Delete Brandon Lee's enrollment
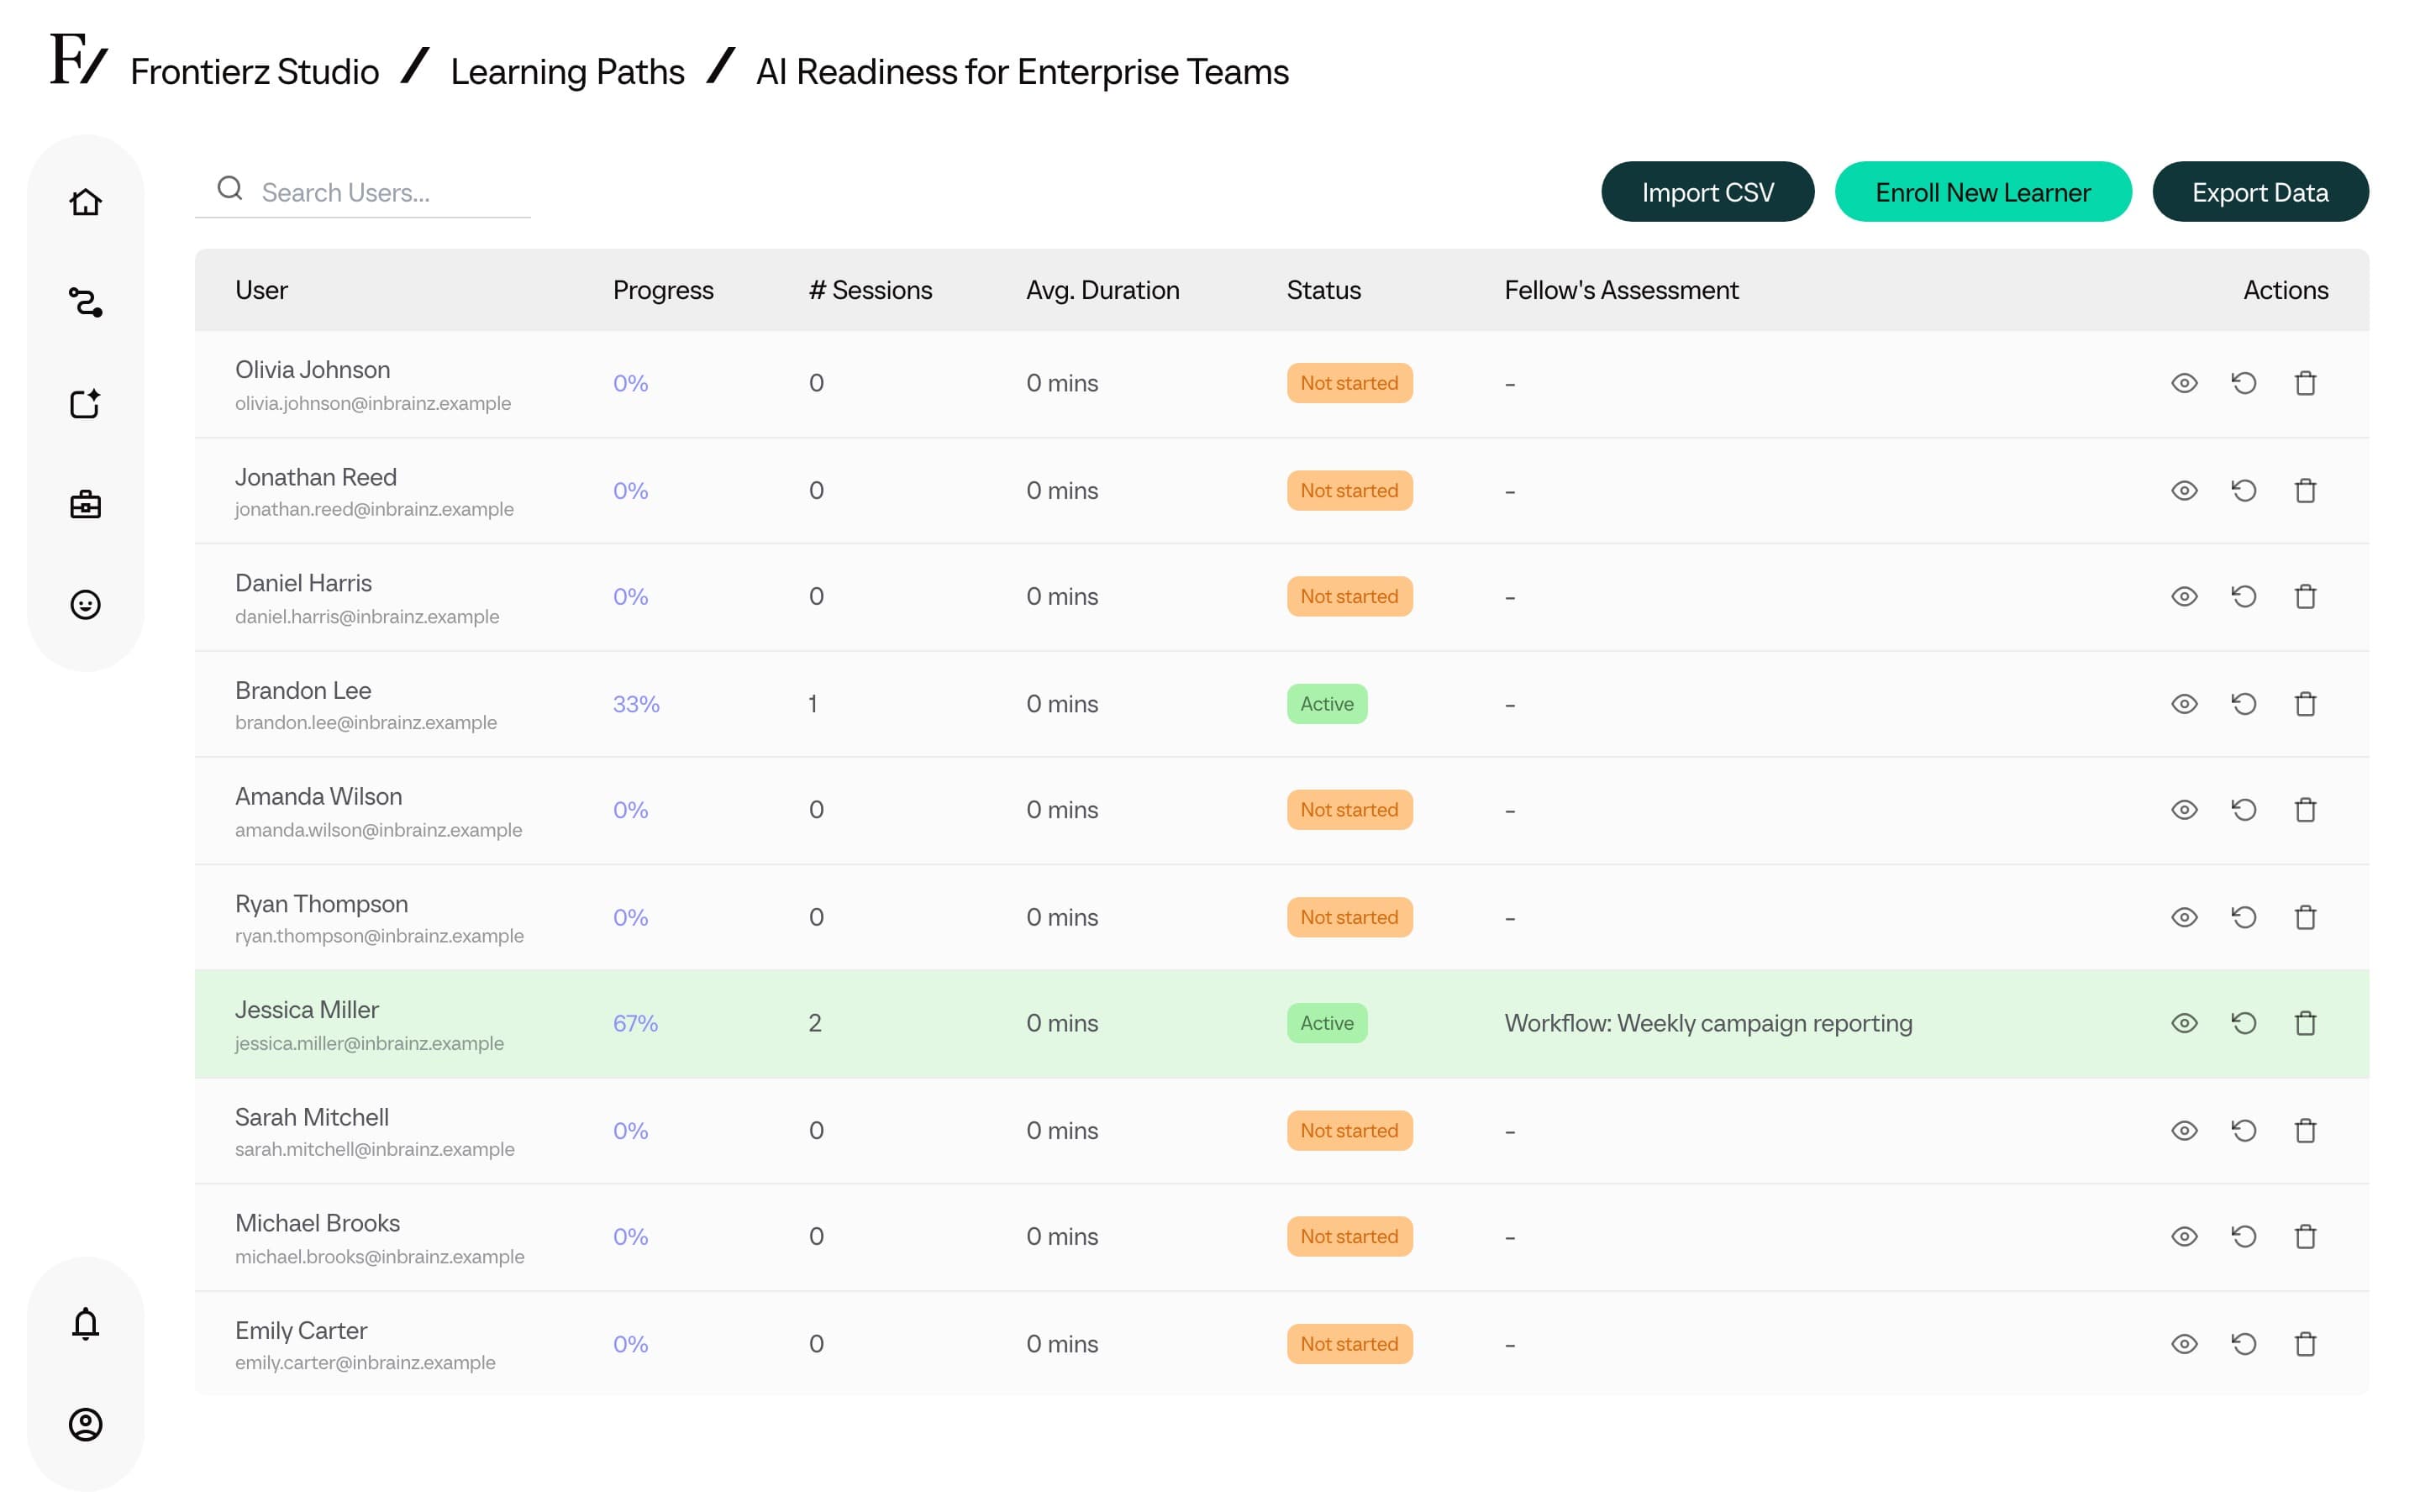Image resolution: width=2420 pixels, height=1512 pixels. point(2305,704)
